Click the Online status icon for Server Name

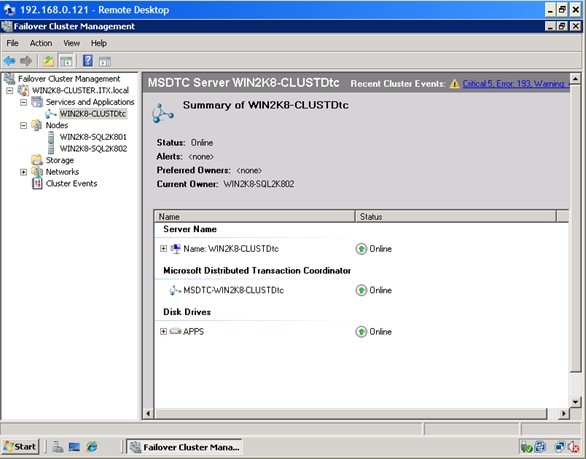tap(361, 249)
